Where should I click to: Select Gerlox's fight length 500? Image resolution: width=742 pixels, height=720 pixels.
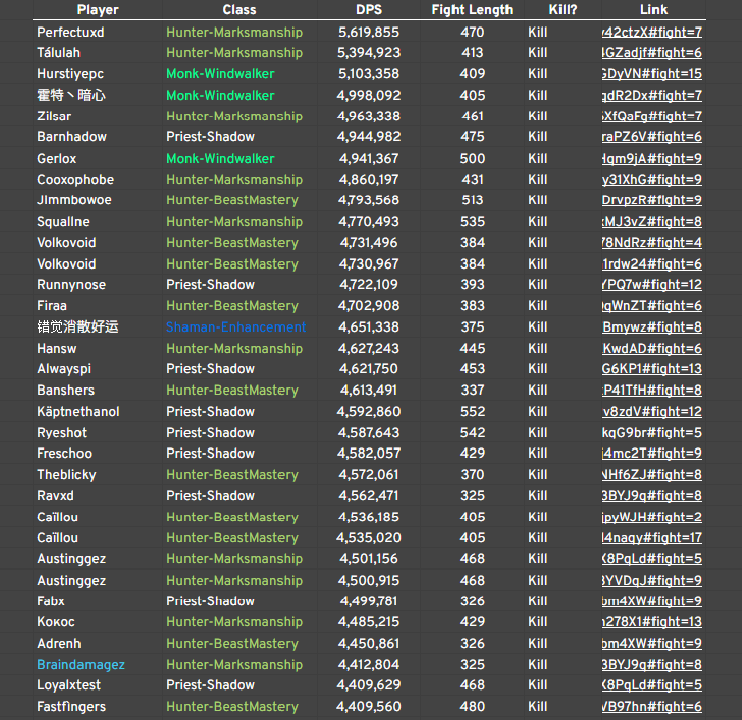pos(472,158)
